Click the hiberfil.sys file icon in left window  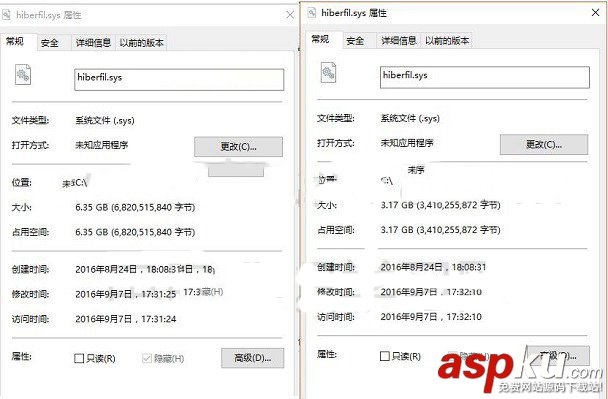coord(23,75)
